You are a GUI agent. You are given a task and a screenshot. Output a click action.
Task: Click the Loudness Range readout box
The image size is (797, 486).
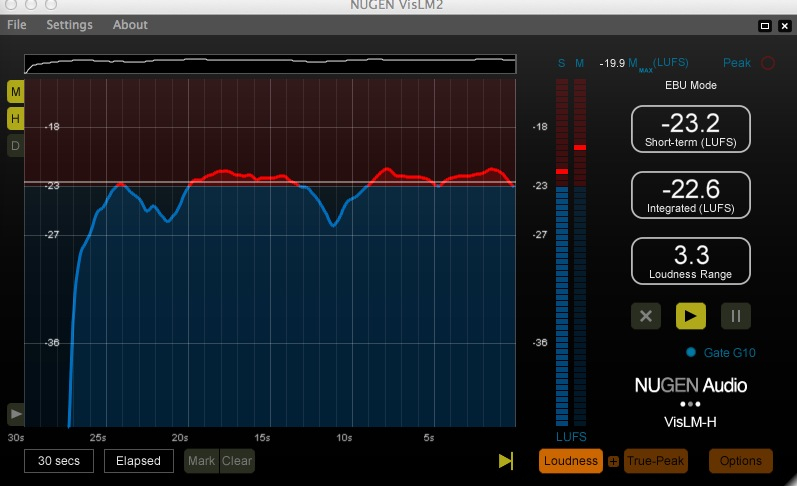coord(691,261)
